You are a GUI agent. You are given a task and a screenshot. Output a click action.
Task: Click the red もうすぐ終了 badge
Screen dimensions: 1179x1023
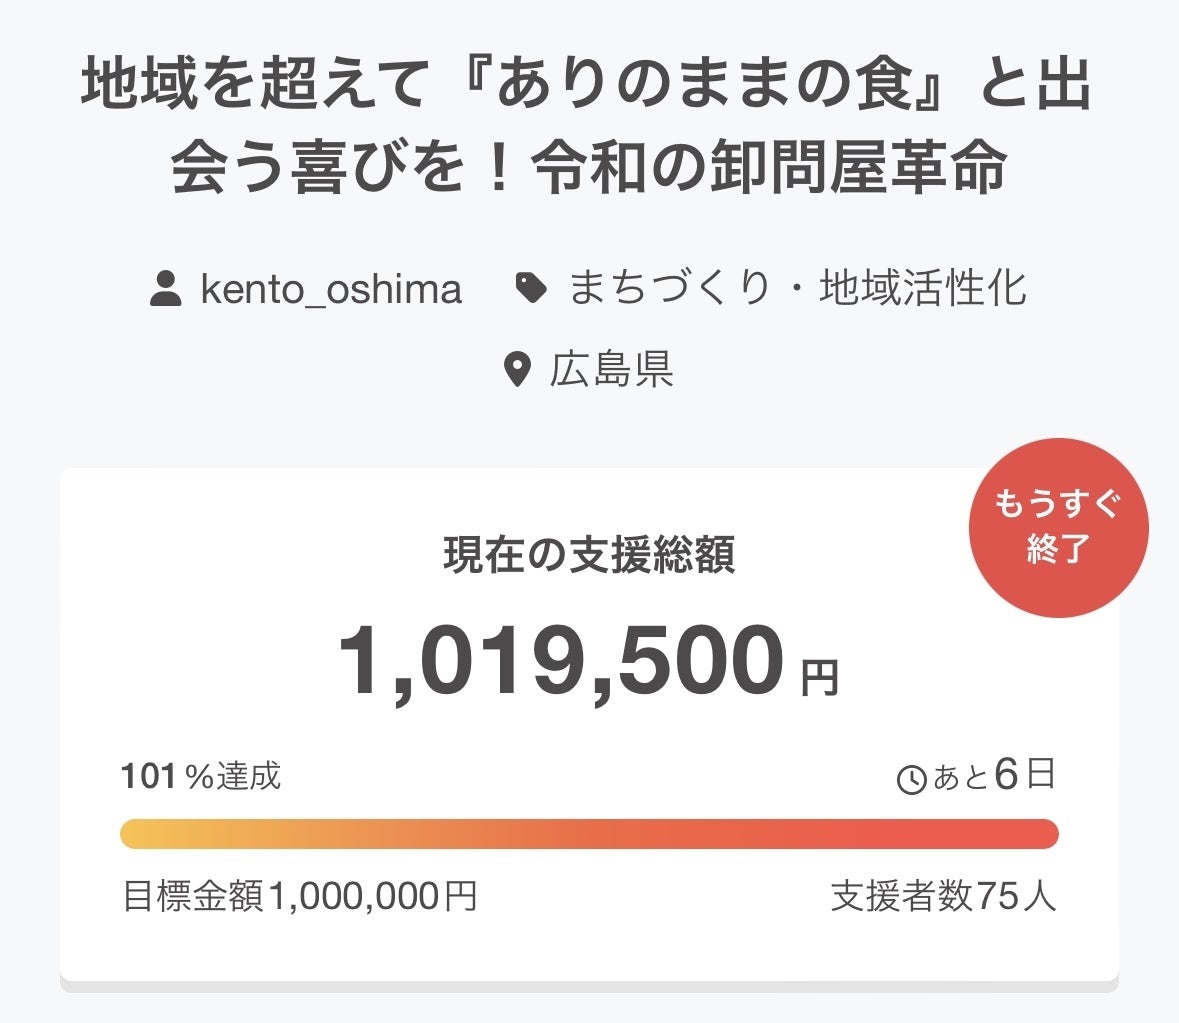pyautogui.click(x=1058, y=527)
